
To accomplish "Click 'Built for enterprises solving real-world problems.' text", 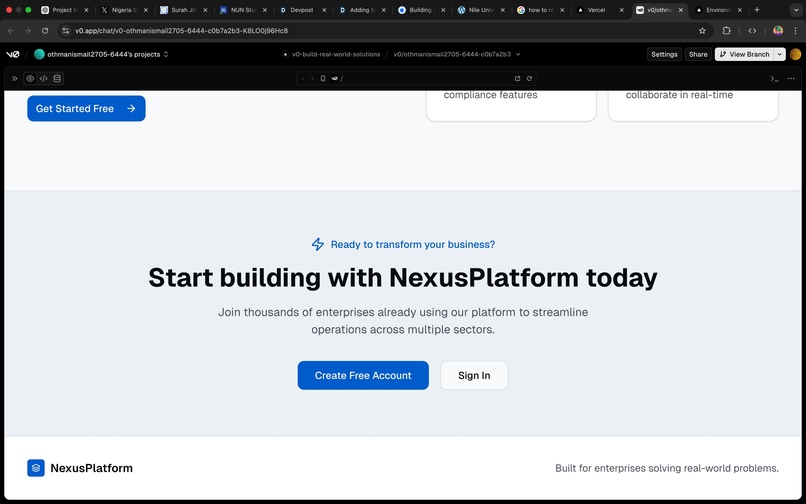I will pyautogui.click(x=667, y=468).
